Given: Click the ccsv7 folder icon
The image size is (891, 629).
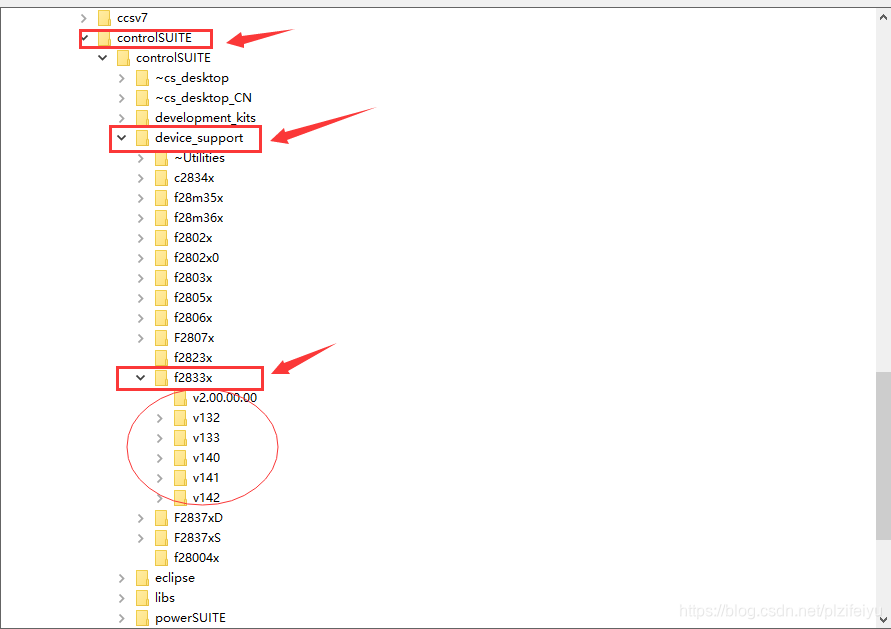Looking at the screenshot, I should point(105,18).
